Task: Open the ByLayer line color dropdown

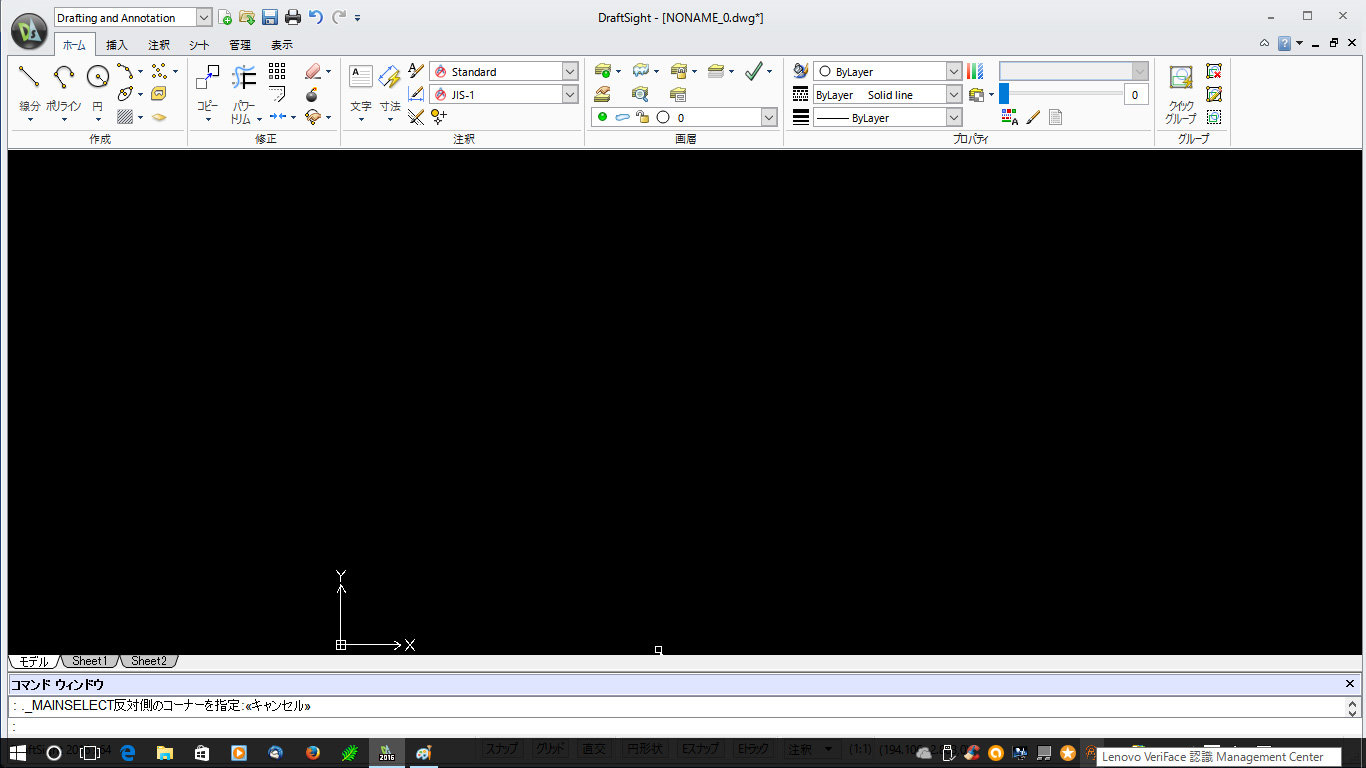Action: 954,71
